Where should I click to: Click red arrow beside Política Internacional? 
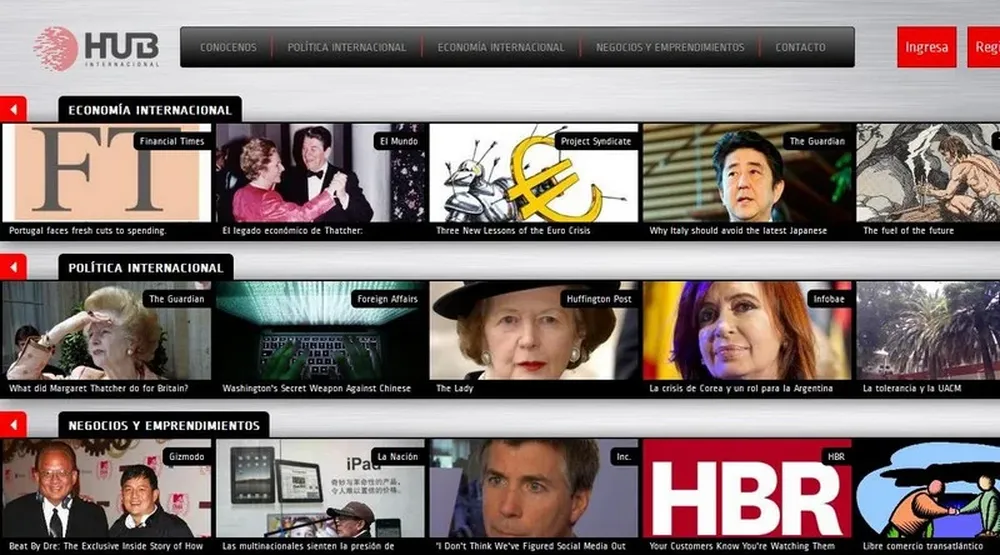point(13,267)
